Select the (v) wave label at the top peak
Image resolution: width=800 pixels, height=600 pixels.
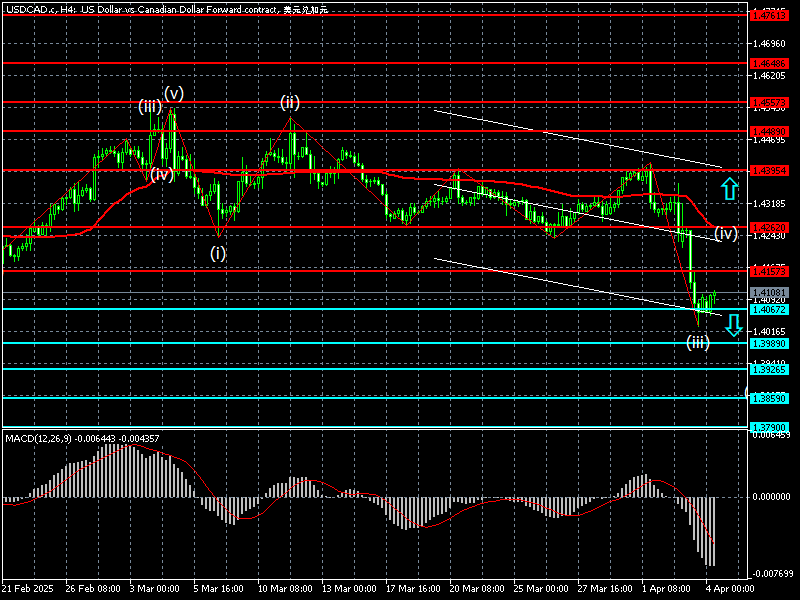tap(174, 93)
